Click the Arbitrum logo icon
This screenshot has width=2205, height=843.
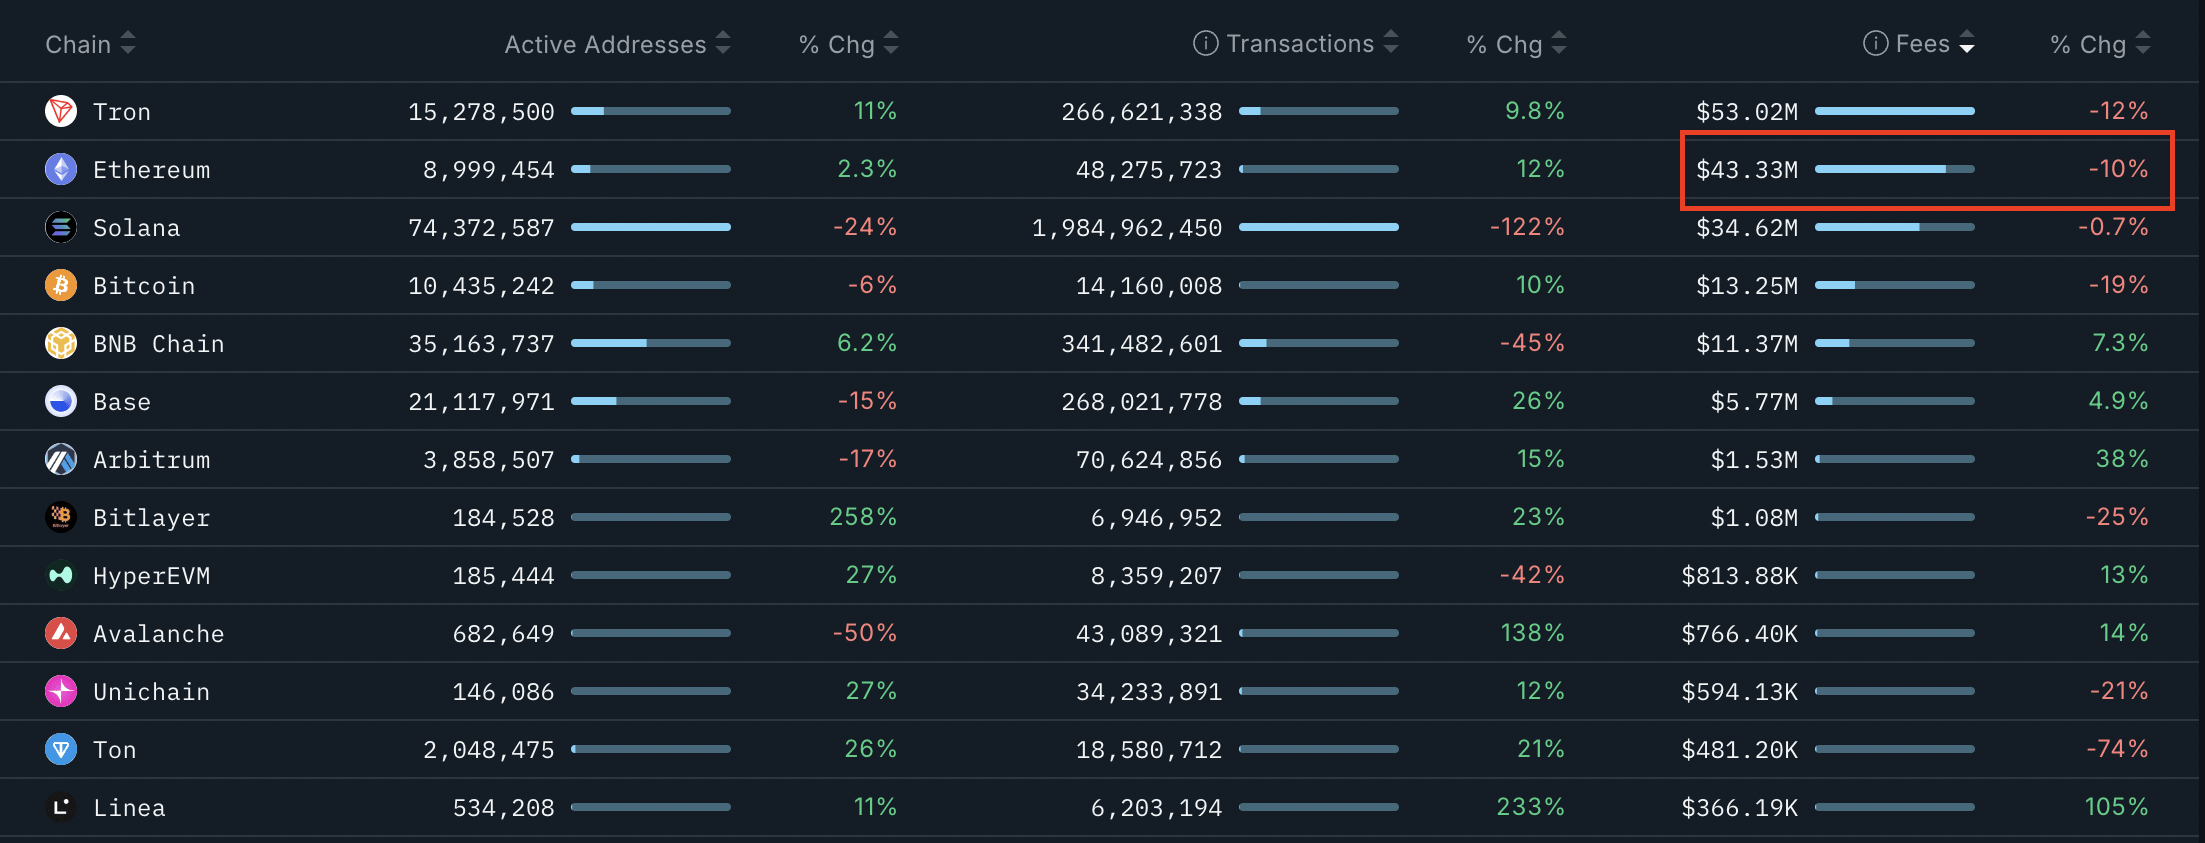click(x=61, y=459)
